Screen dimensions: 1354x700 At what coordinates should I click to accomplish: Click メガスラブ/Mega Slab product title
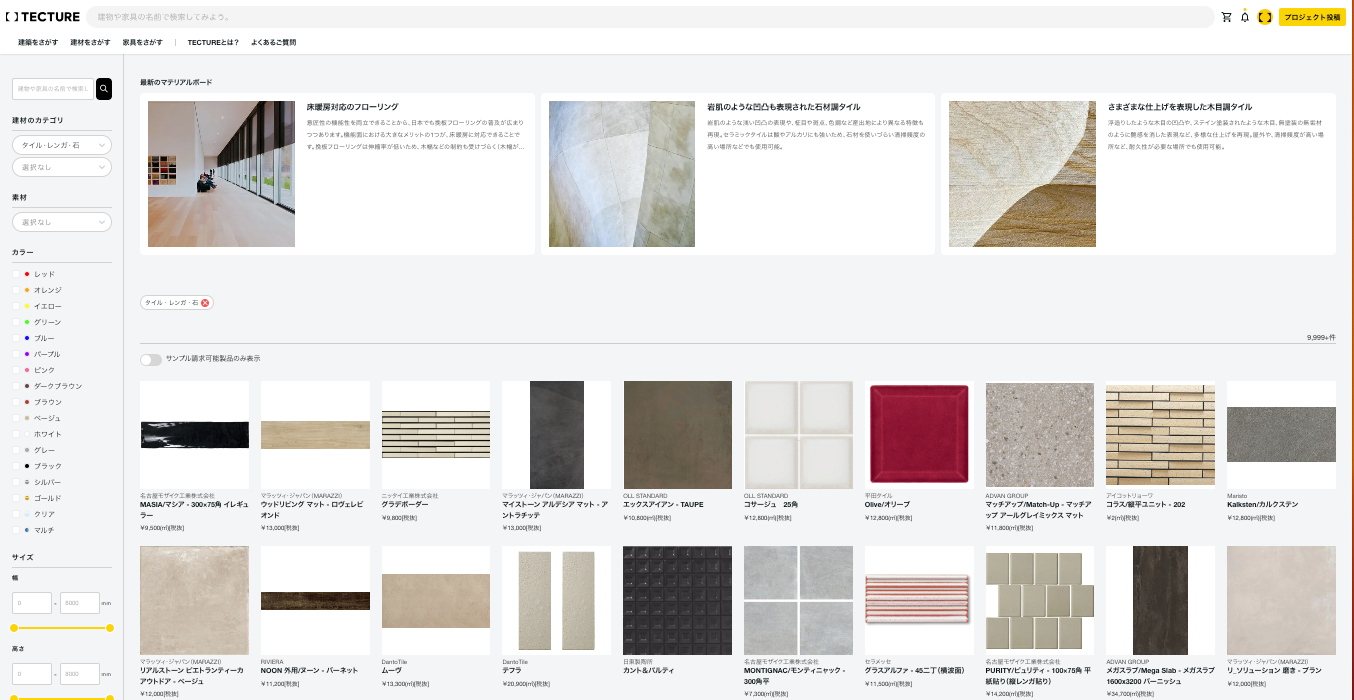click(1160, 674)
